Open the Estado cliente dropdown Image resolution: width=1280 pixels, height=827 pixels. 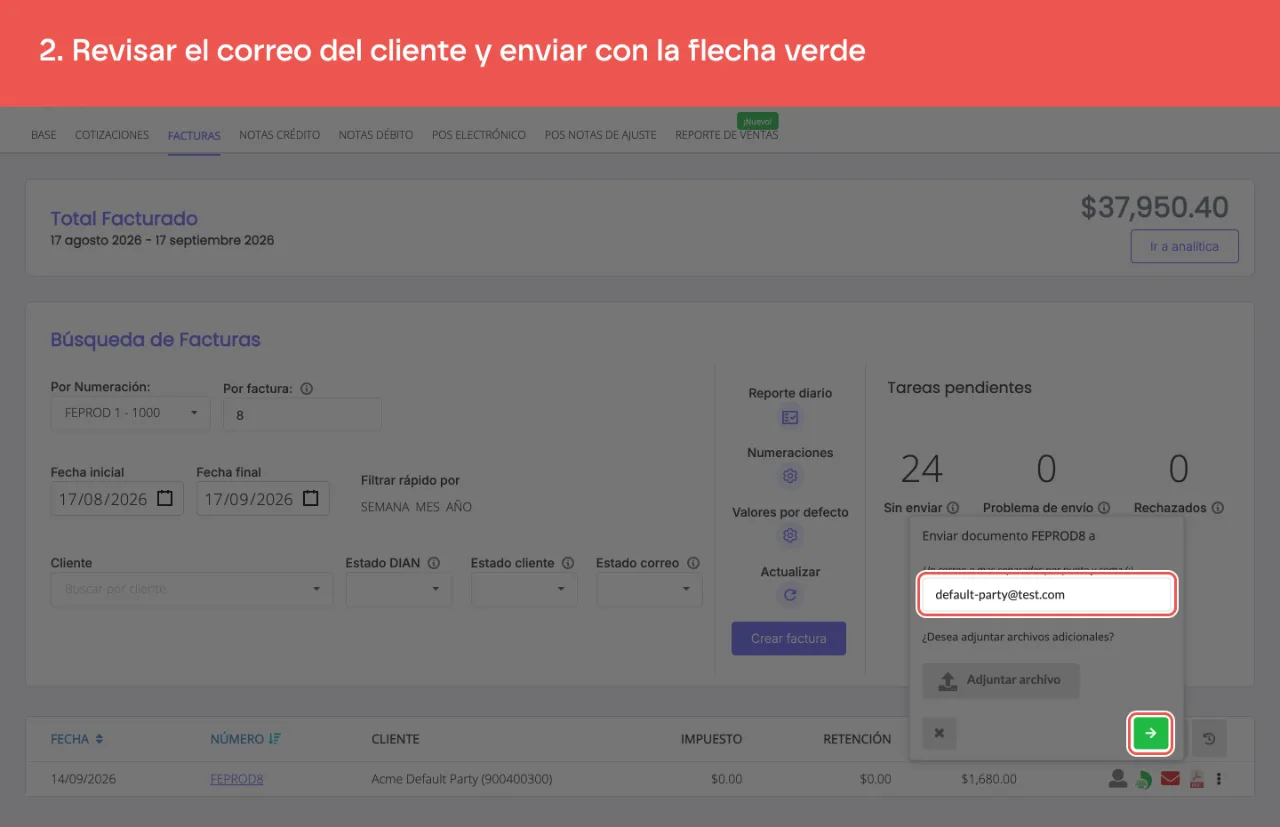tap(524, 589)
